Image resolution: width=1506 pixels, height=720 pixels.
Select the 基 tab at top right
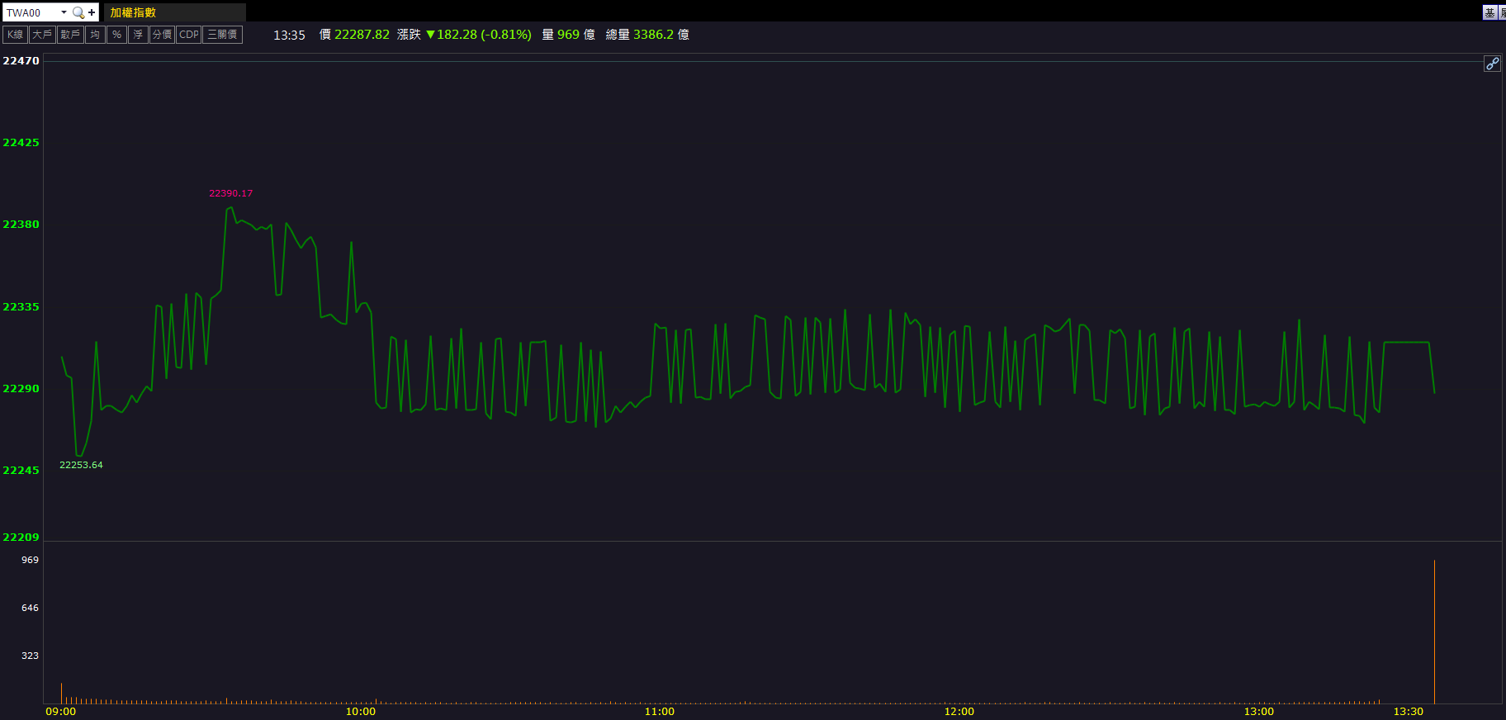(x=1490, y=12)
